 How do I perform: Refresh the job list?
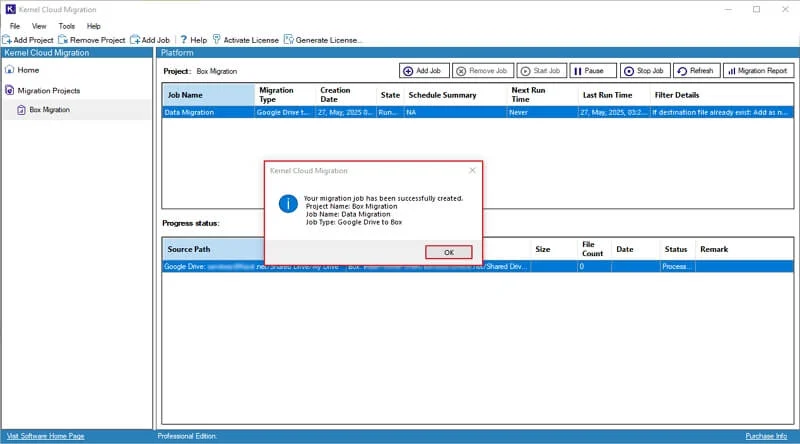click(x=696, y=71)
